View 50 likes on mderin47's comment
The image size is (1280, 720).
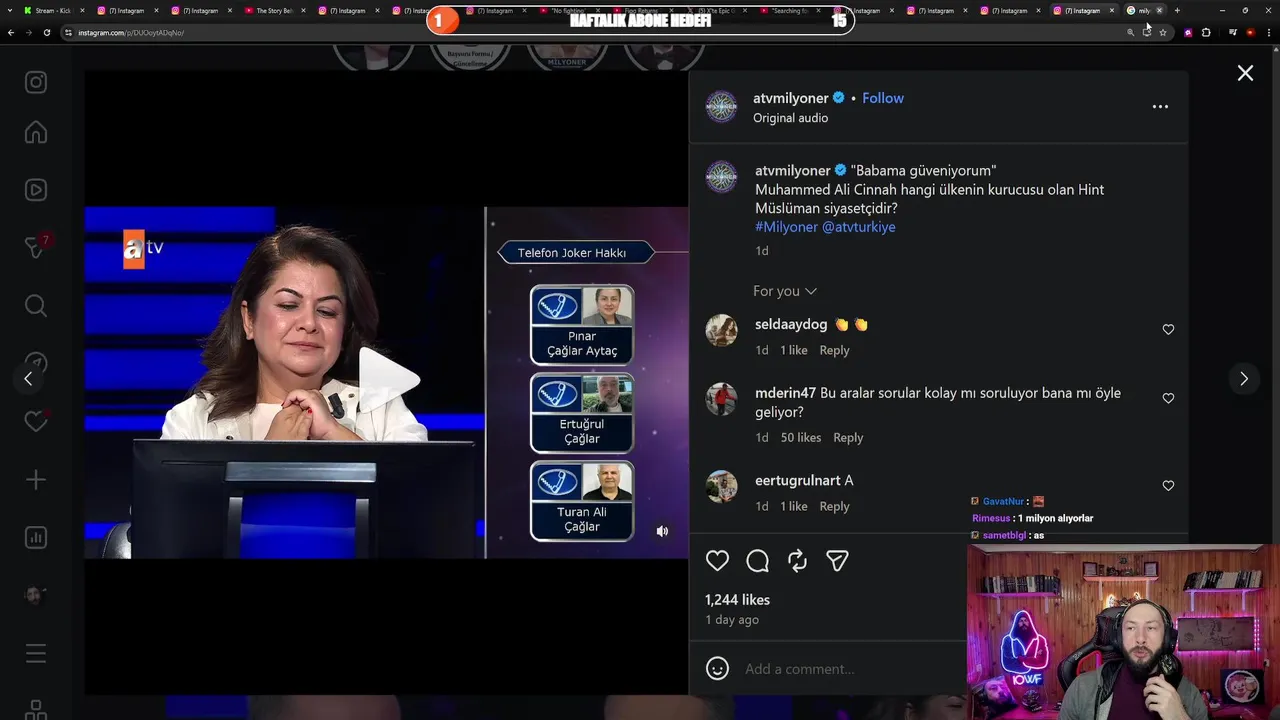801,437
